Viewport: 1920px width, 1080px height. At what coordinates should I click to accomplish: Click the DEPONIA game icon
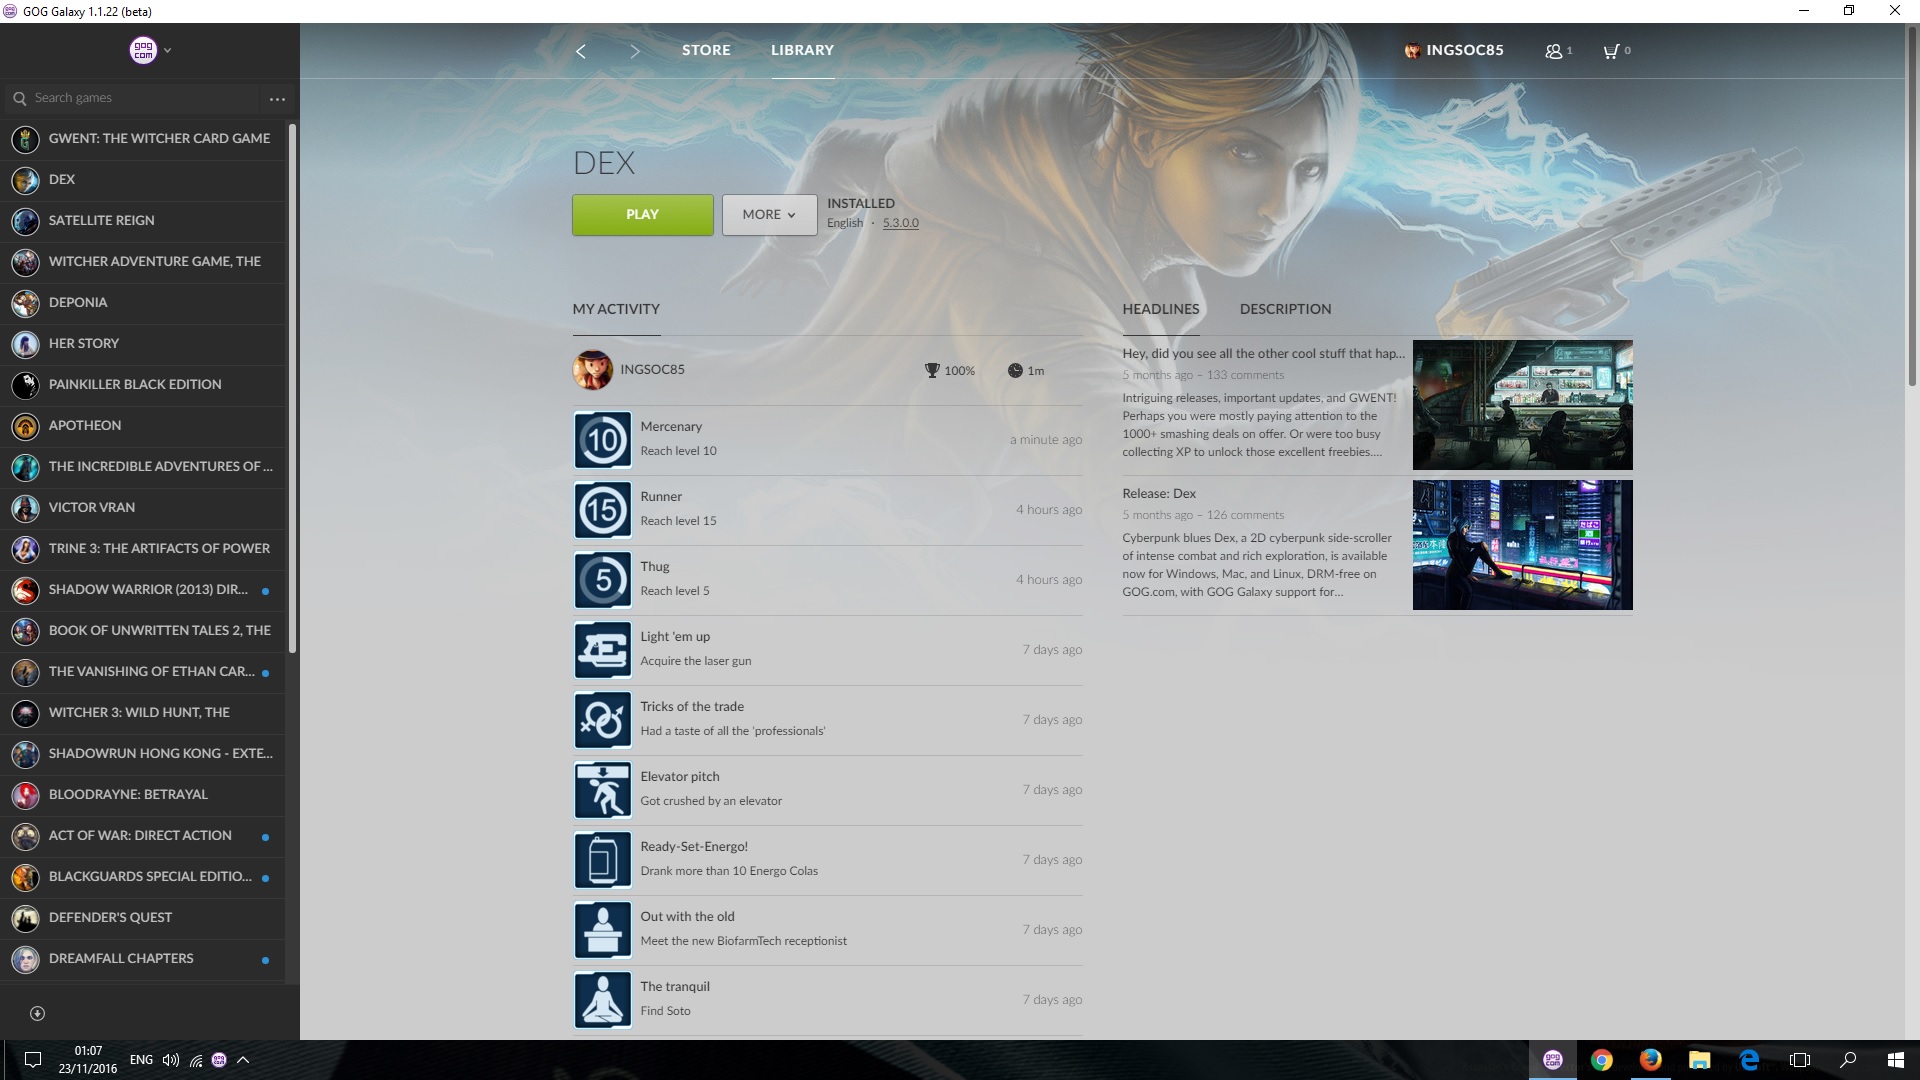[x=25, y=303]
